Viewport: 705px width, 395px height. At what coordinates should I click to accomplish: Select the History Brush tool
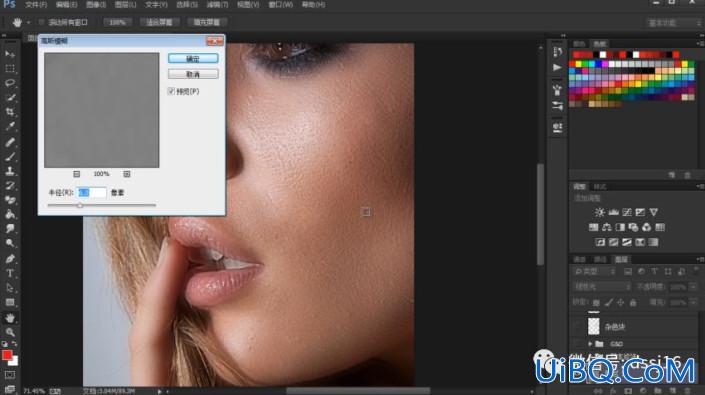[10, 186]
